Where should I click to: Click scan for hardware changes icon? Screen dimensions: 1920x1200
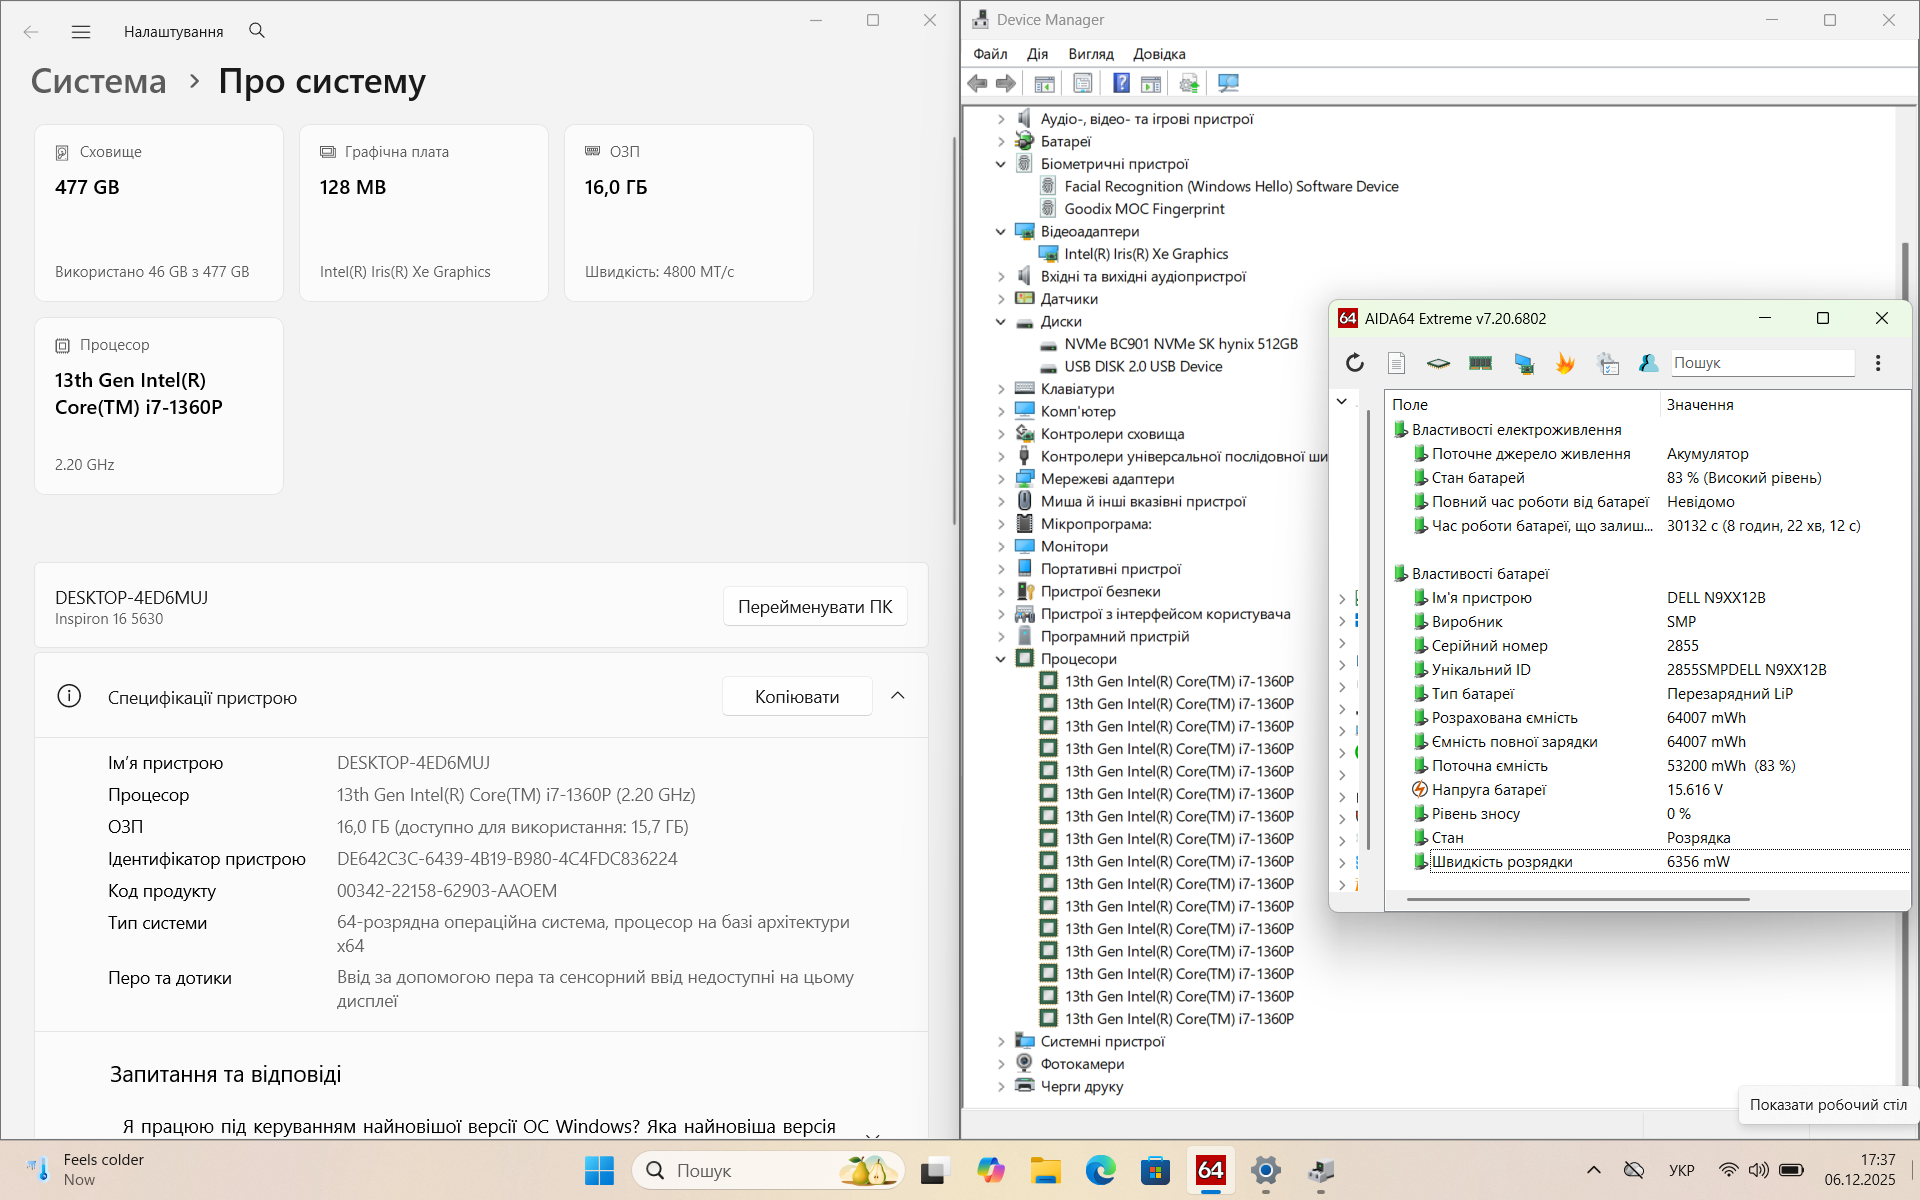point(1228,84)
